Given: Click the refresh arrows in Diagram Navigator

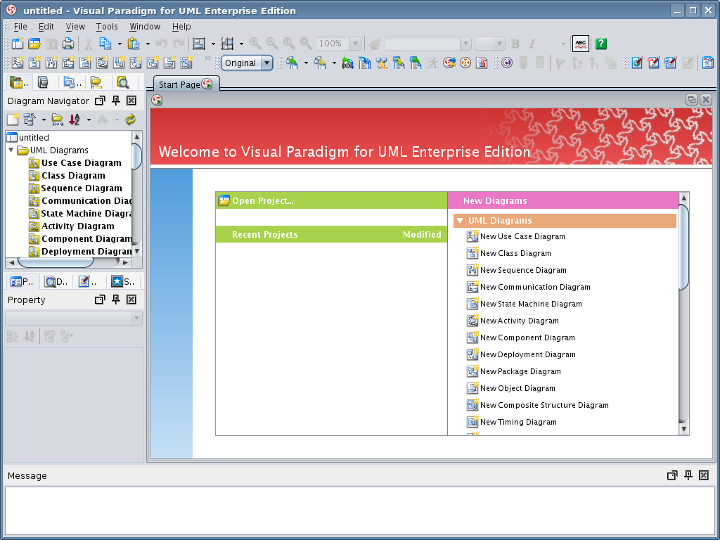Looking at the screenshot, I should point(130,120).
